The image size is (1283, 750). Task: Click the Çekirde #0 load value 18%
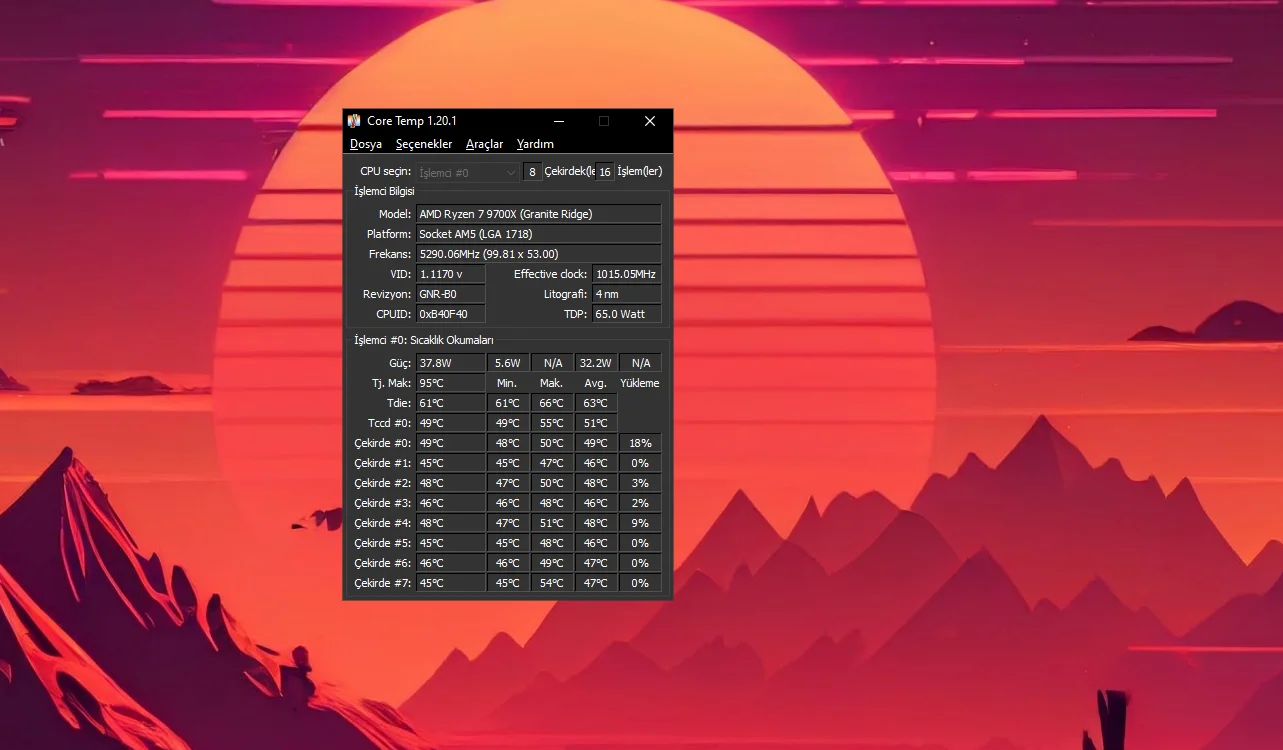(x=640, y=443)
